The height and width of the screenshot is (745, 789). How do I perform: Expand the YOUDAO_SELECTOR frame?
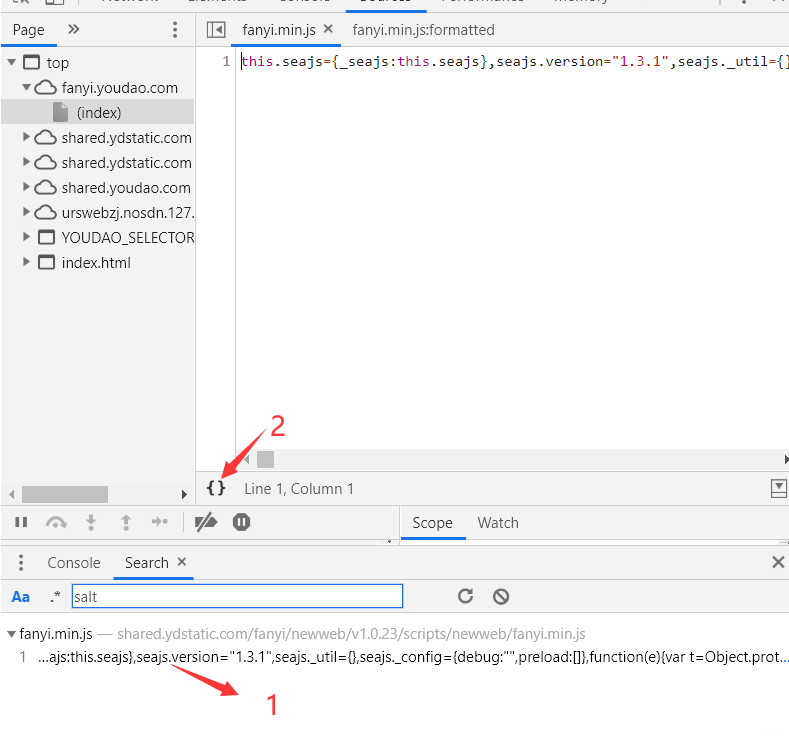coord(26,236)
